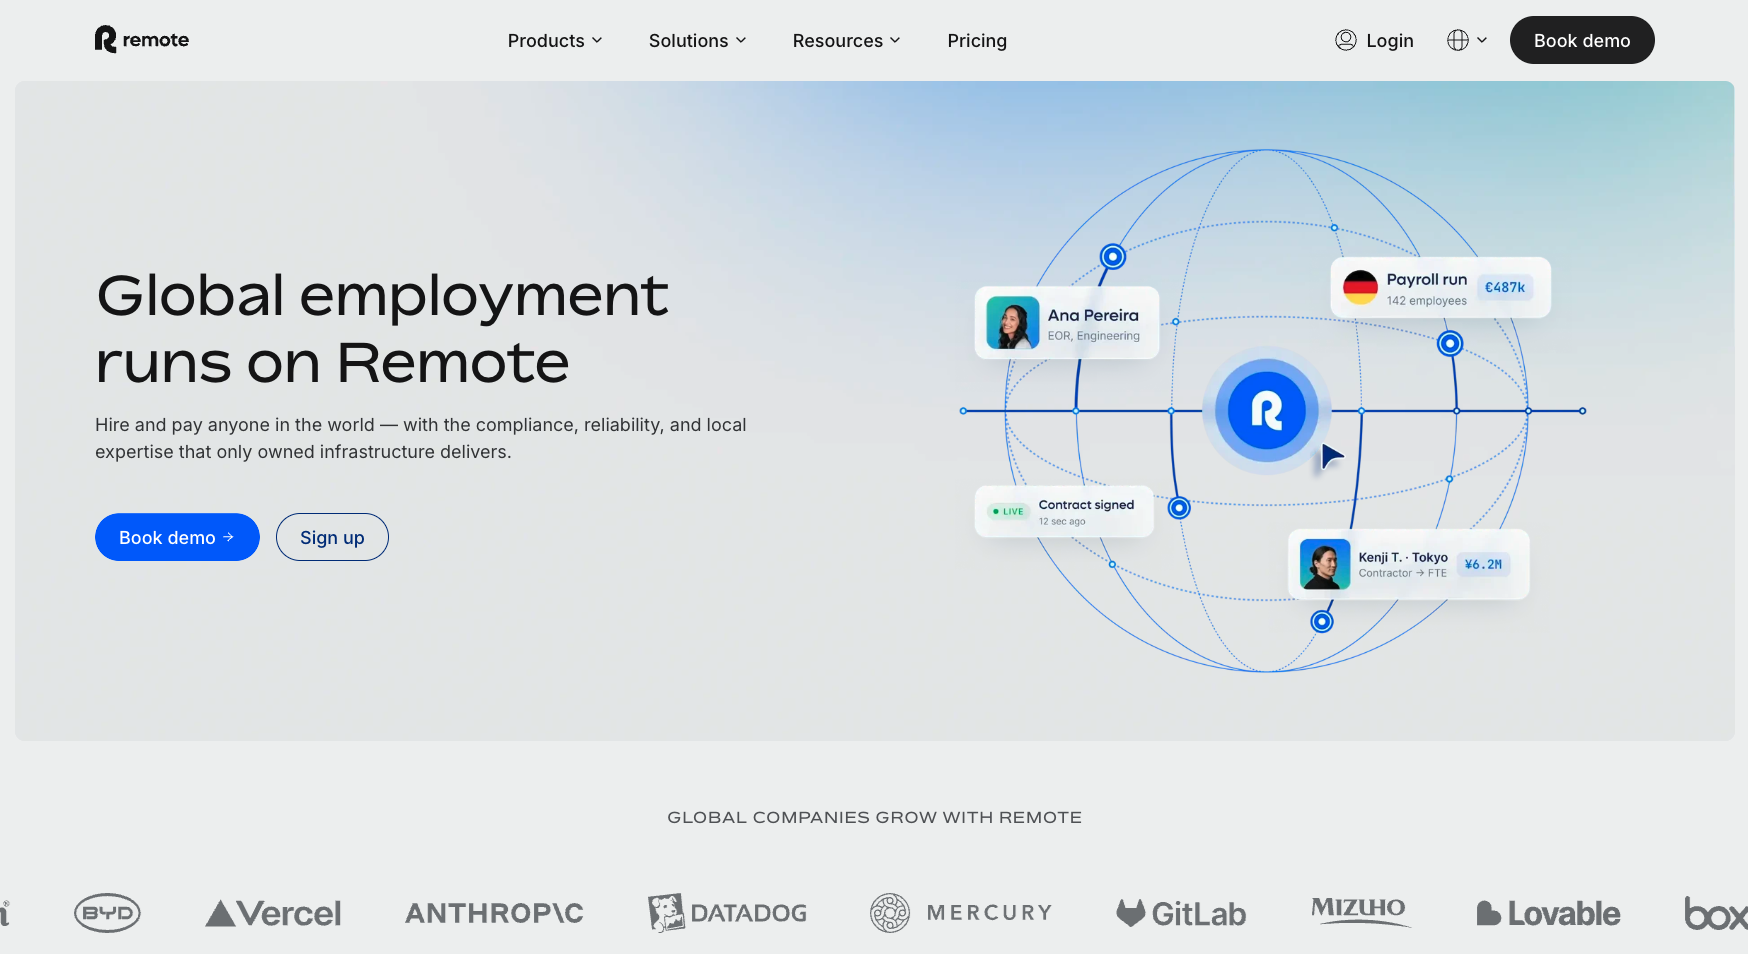
Task: Select the Ana Pereira card
Action: pos(1067,323)
